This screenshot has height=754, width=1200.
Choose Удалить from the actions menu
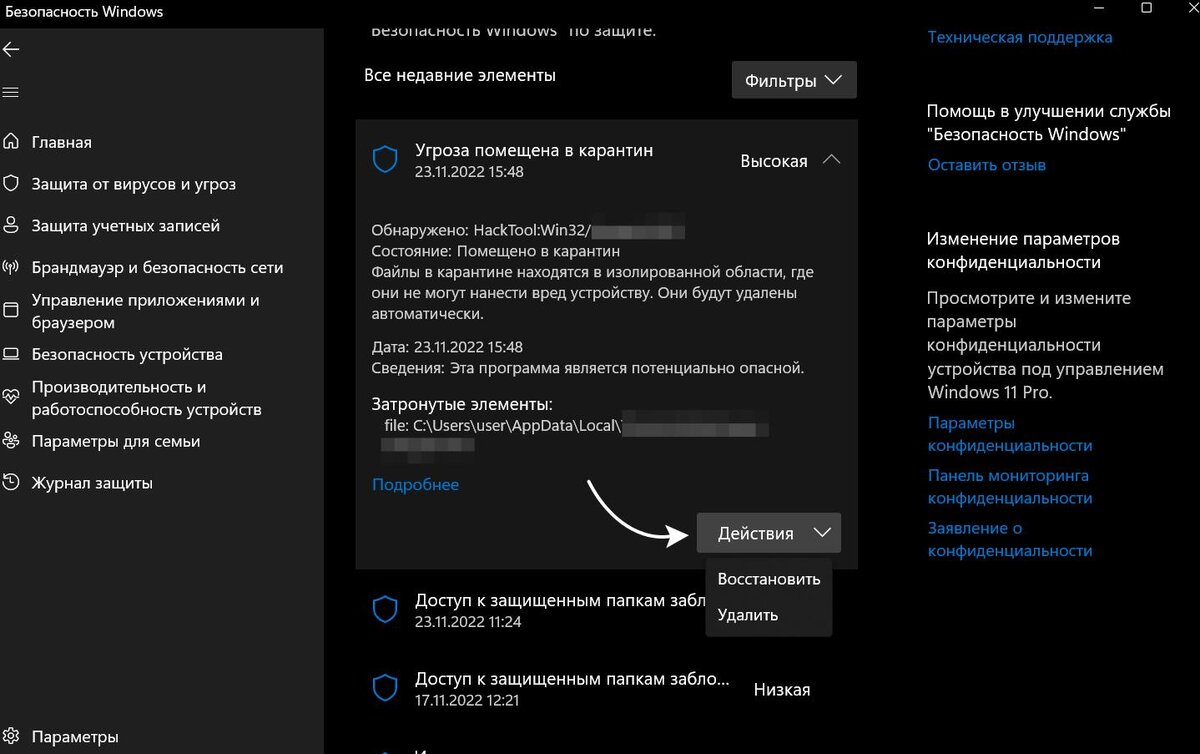click(x=747, y=615)
